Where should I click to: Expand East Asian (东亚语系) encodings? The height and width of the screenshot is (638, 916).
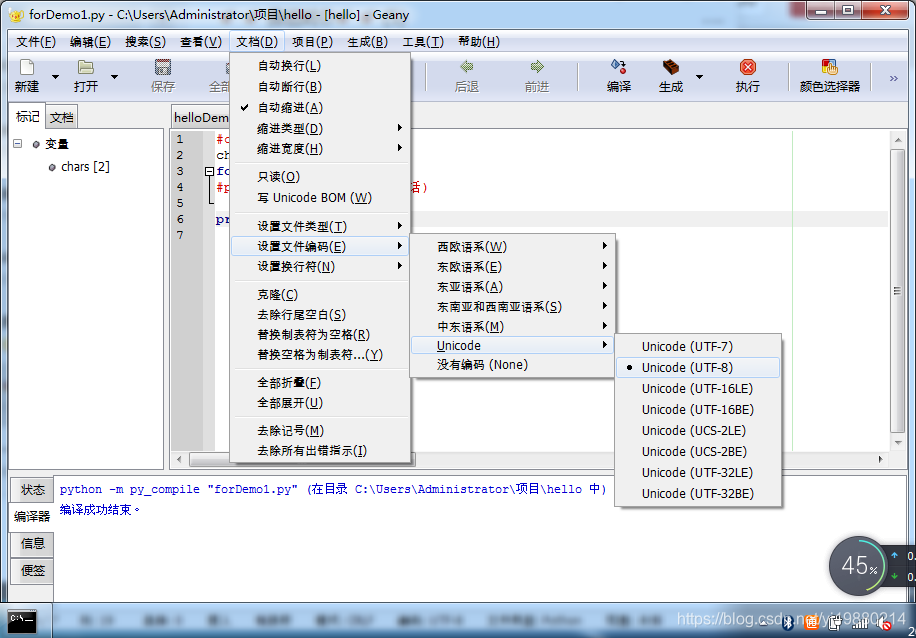tap(512, 287)
